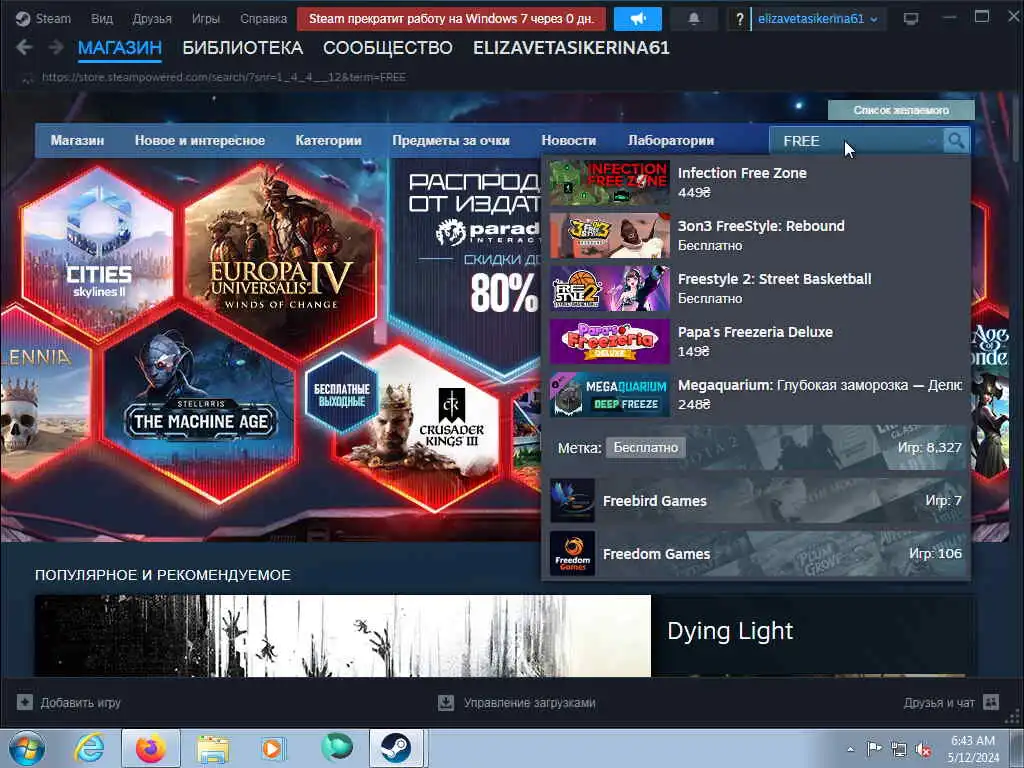Screen dimensions: 1024x768
Task: Click the downloads icon in bottom bar
Action: pyautogui.click(x=446, y=703)
